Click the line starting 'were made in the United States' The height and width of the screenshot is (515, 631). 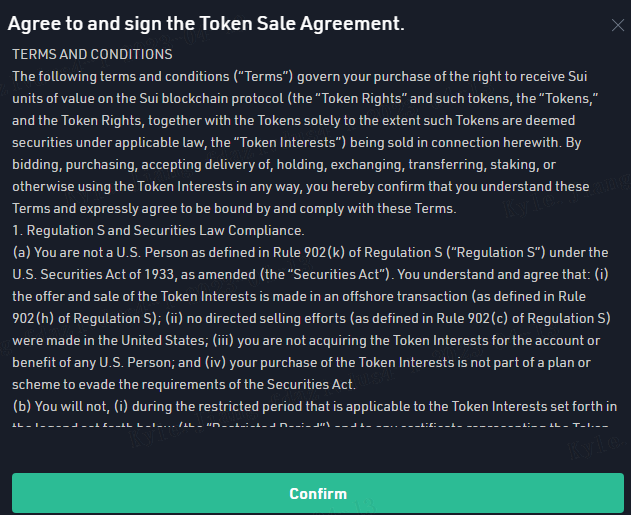306,341
